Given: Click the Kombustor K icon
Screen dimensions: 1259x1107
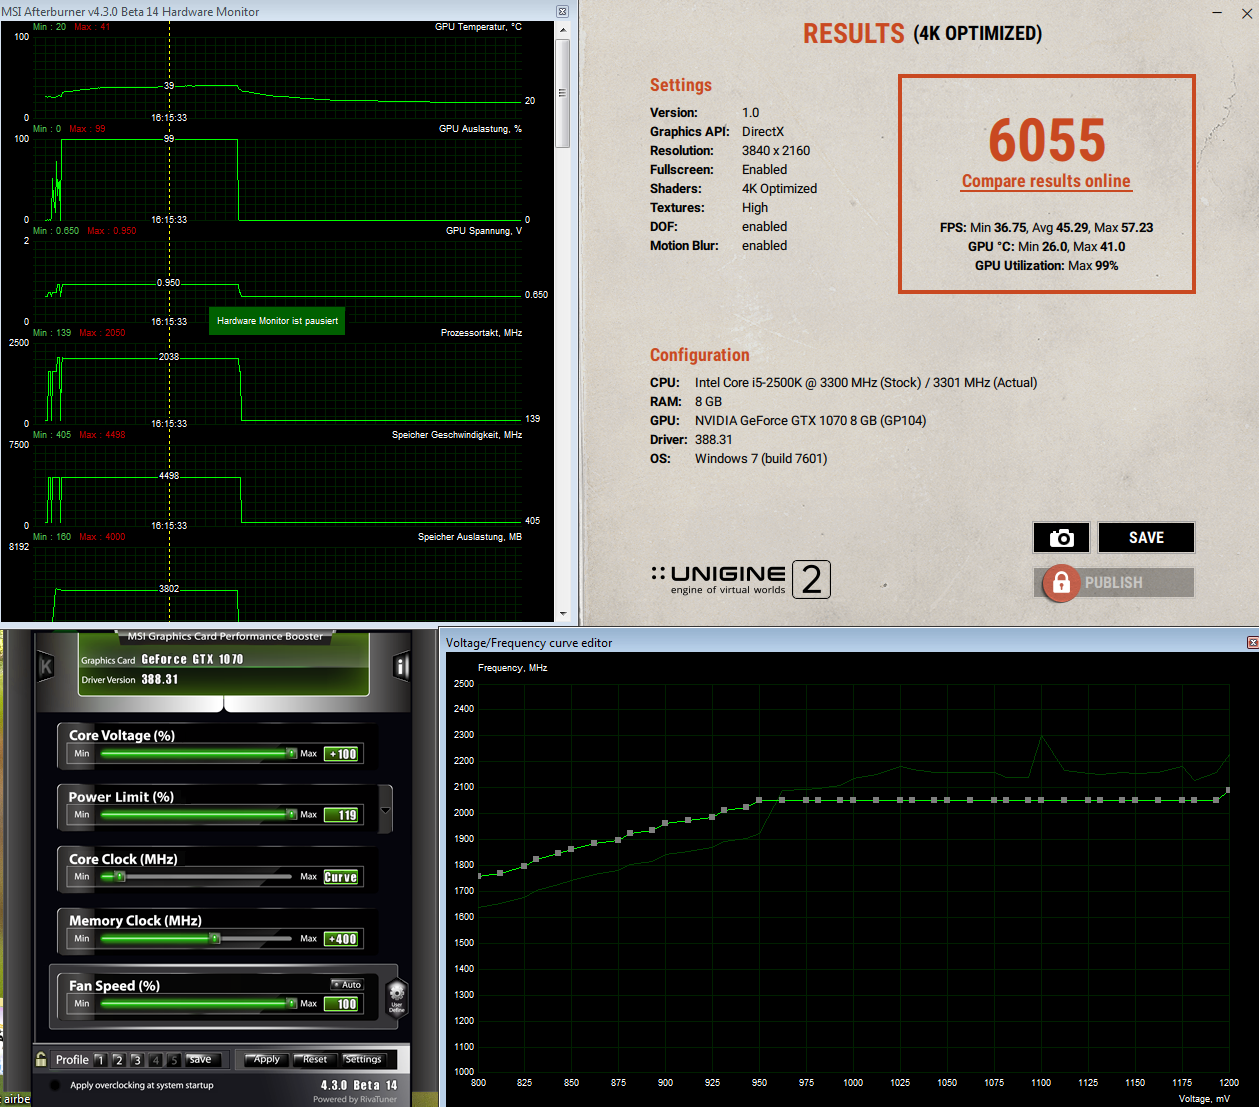Looking at the screenshot, I should coord(45,668).
